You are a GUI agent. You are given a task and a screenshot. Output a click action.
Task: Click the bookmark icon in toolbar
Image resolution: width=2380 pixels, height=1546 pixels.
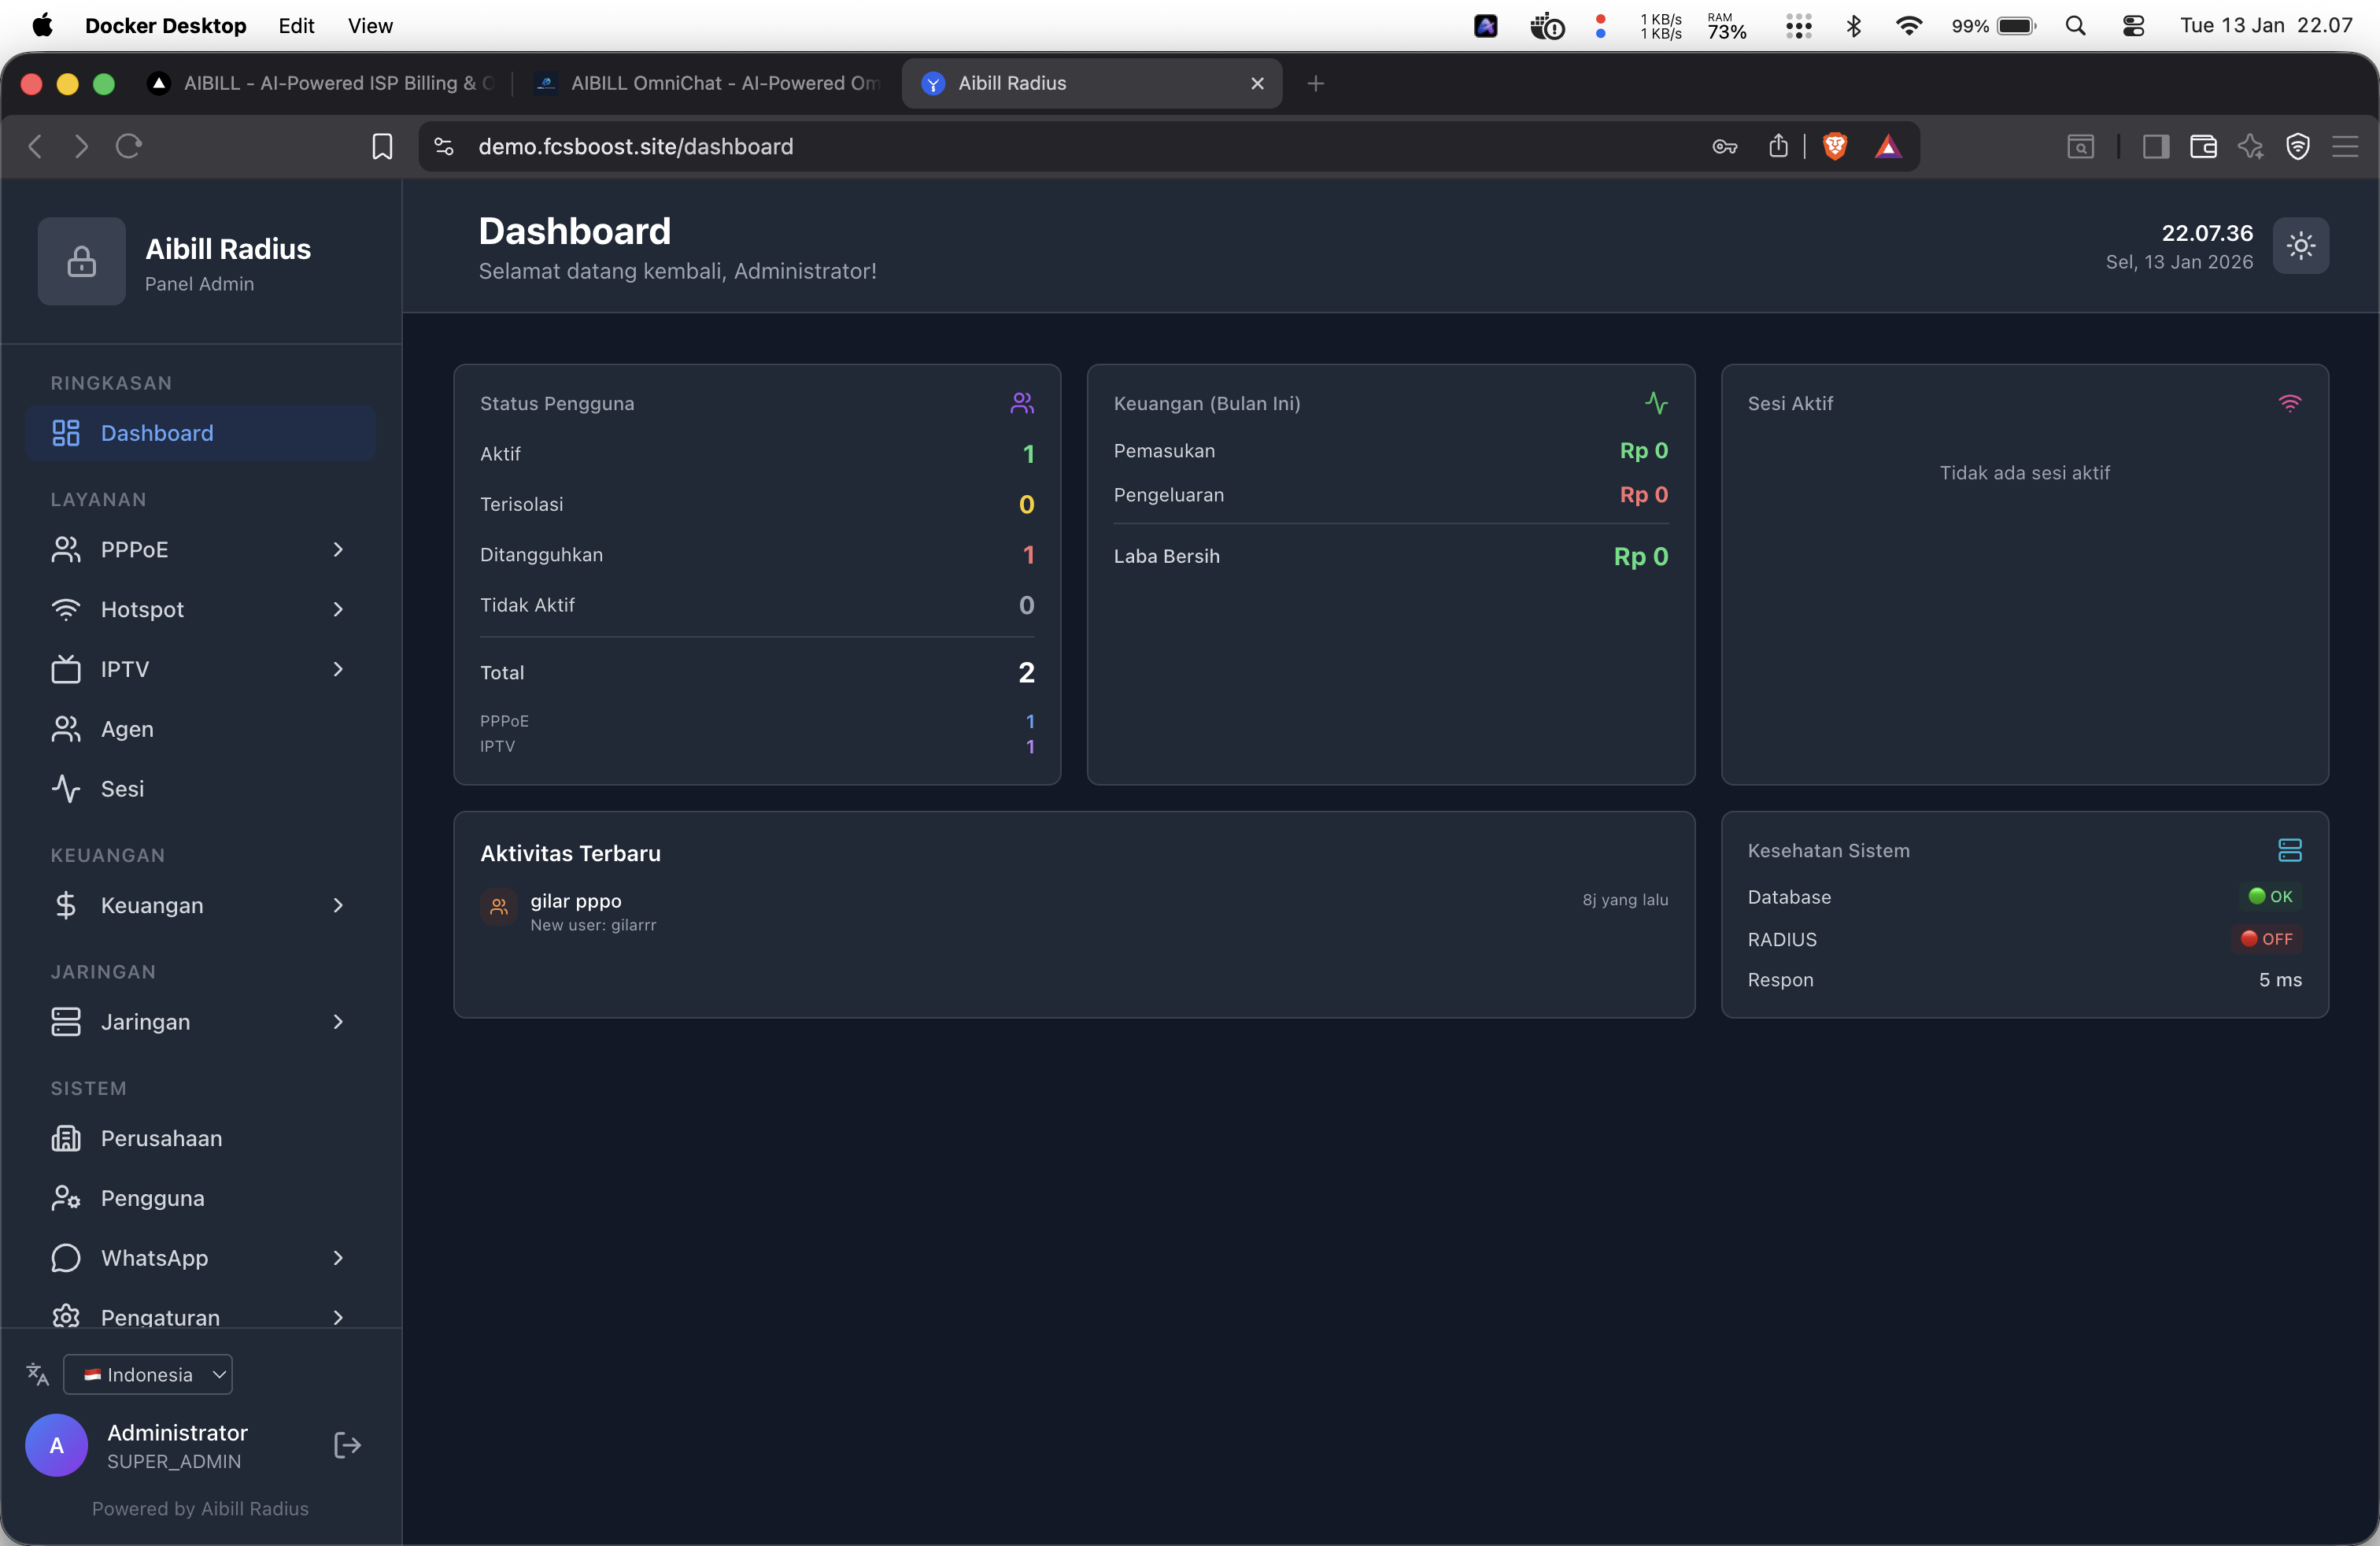point(381,146)
